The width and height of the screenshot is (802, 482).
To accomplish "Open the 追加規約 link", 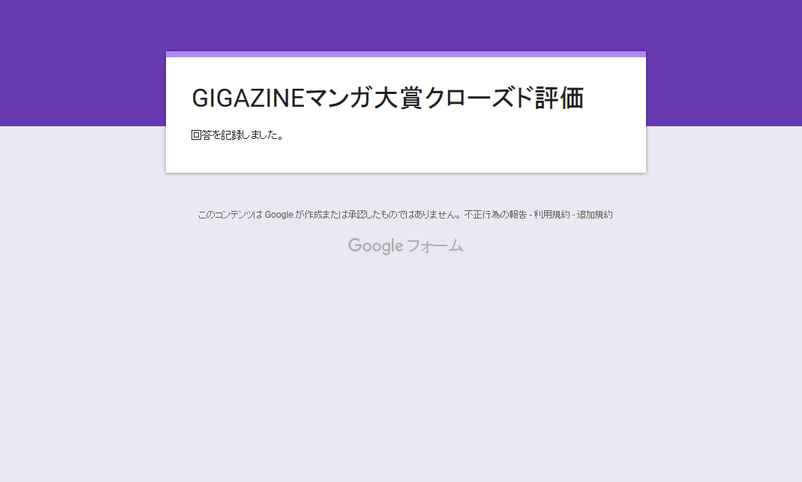I will 594,215.
